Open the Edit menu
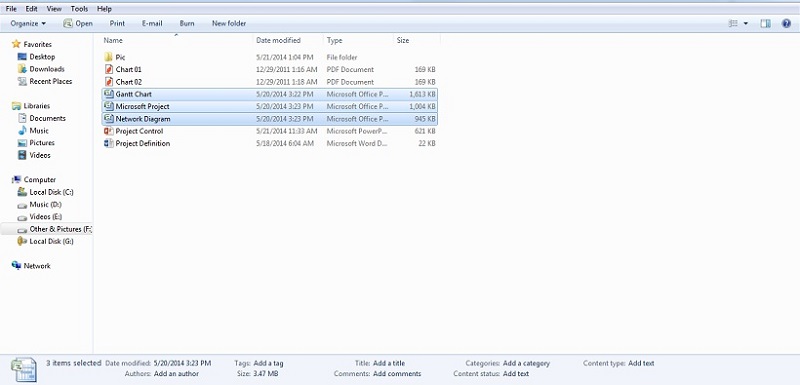 [31, 9]
